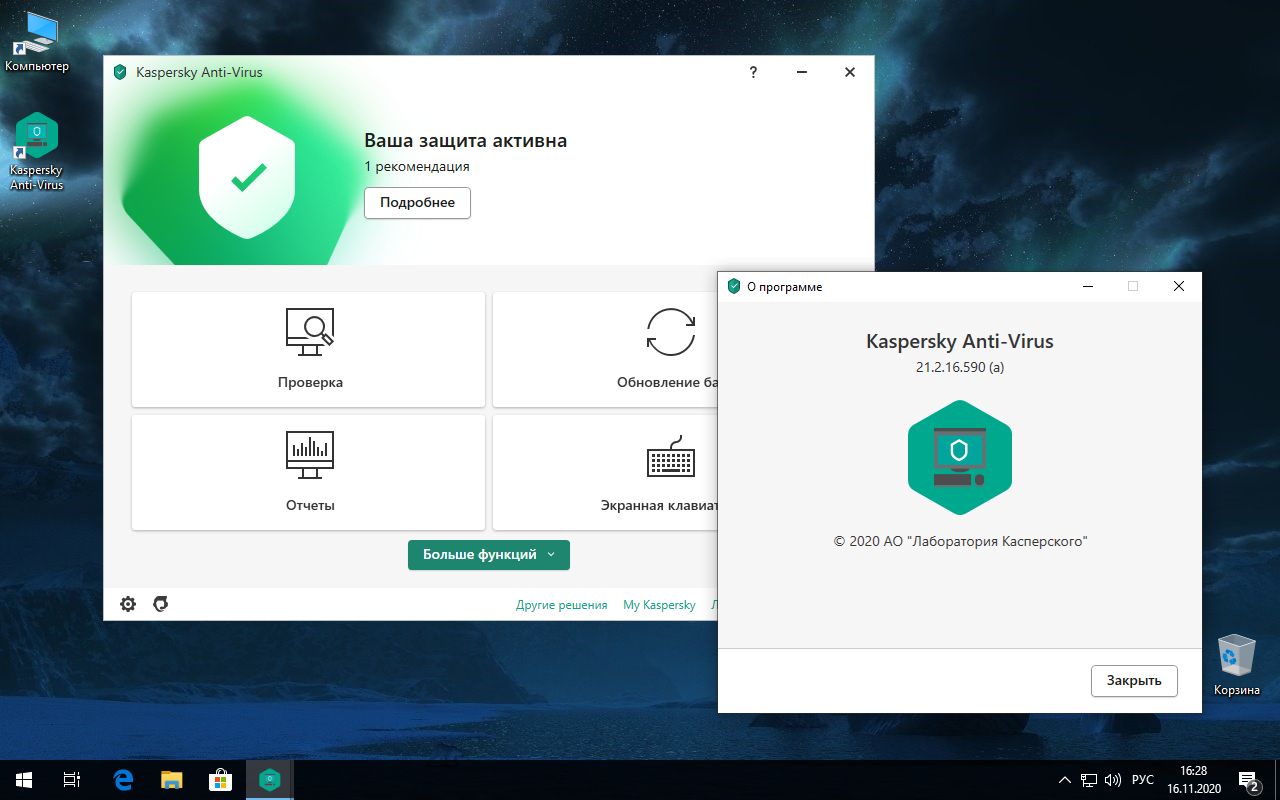Click the shield icon in main window title bar

click(120, 72)
